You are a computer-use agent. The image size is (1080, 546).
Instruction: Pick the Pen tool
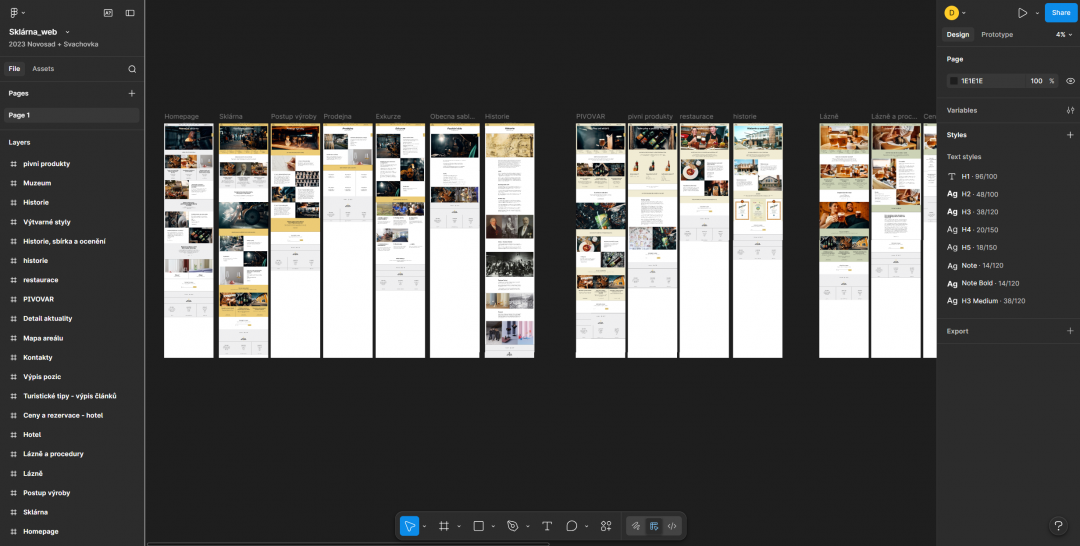512,526
